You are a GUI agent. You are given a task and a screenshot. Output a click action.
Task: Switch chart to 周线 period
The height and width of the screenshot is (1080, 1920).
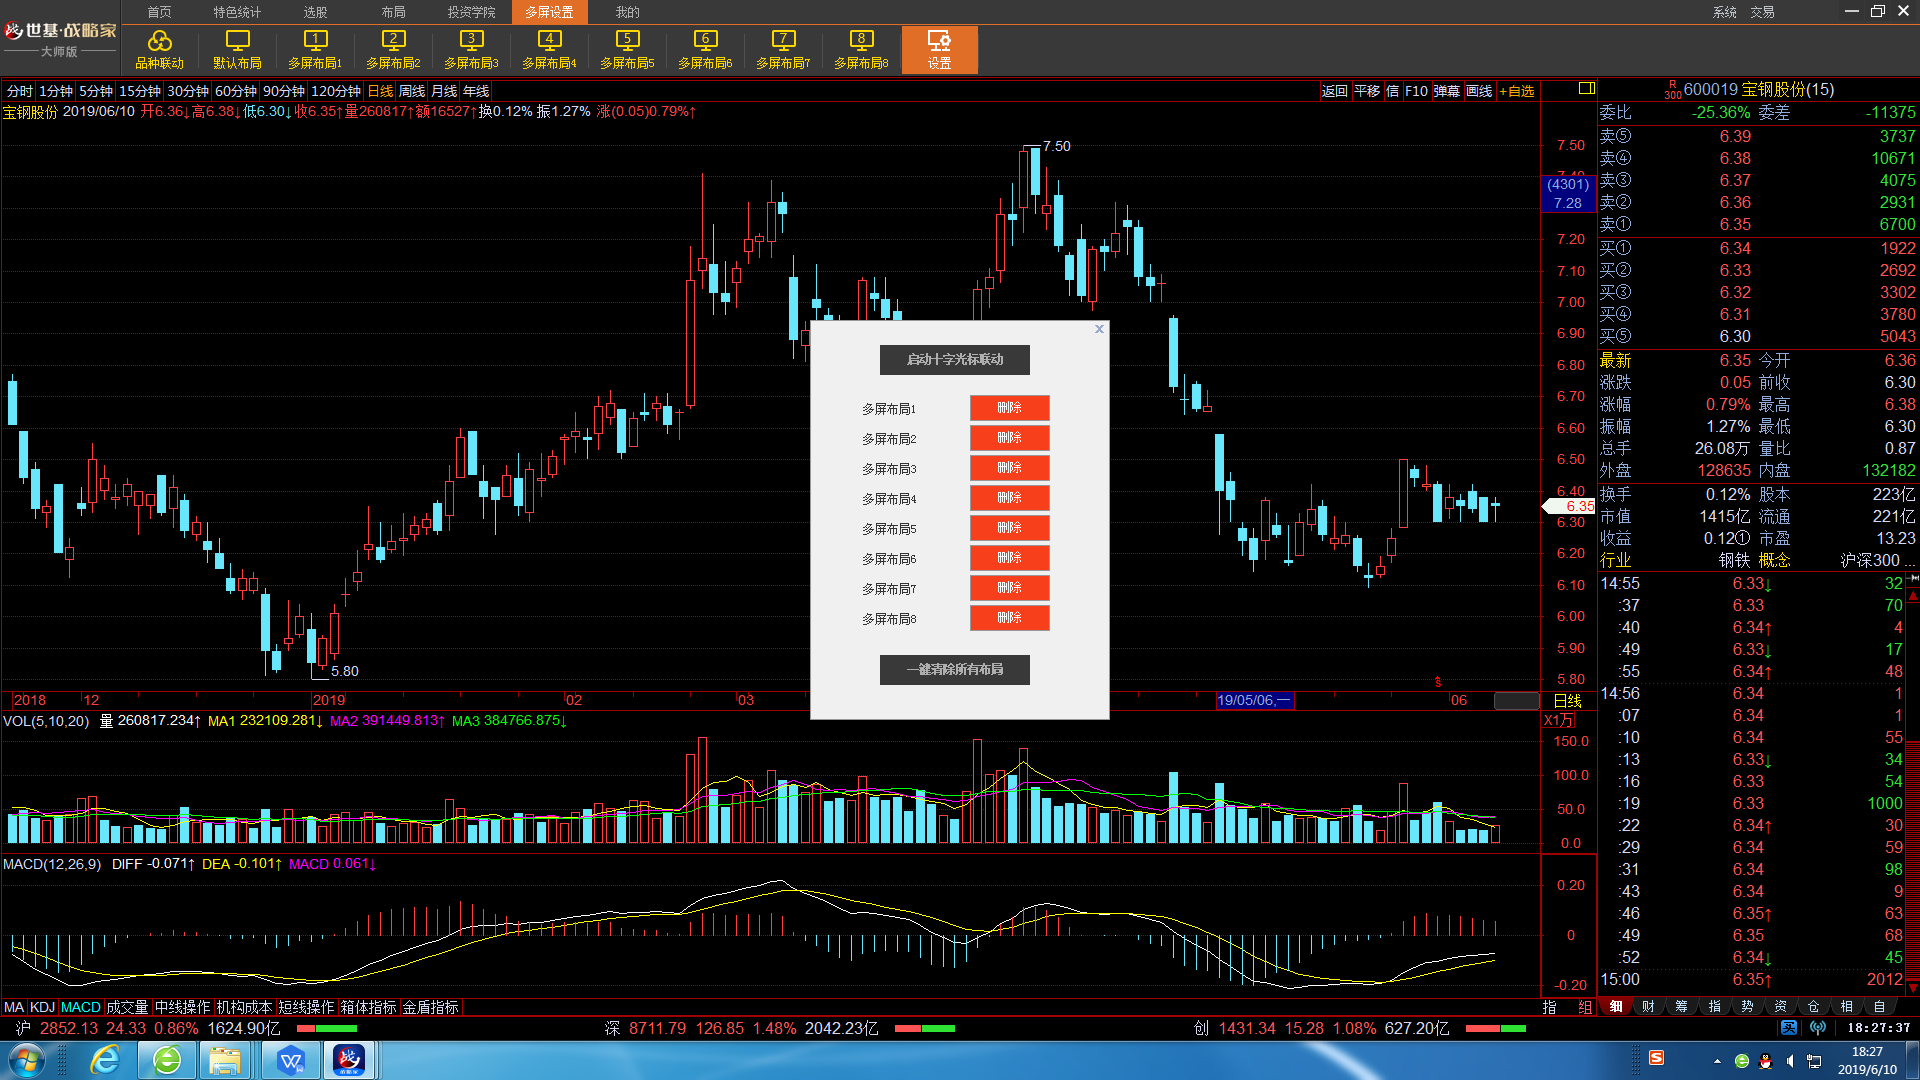coord(412,91)
